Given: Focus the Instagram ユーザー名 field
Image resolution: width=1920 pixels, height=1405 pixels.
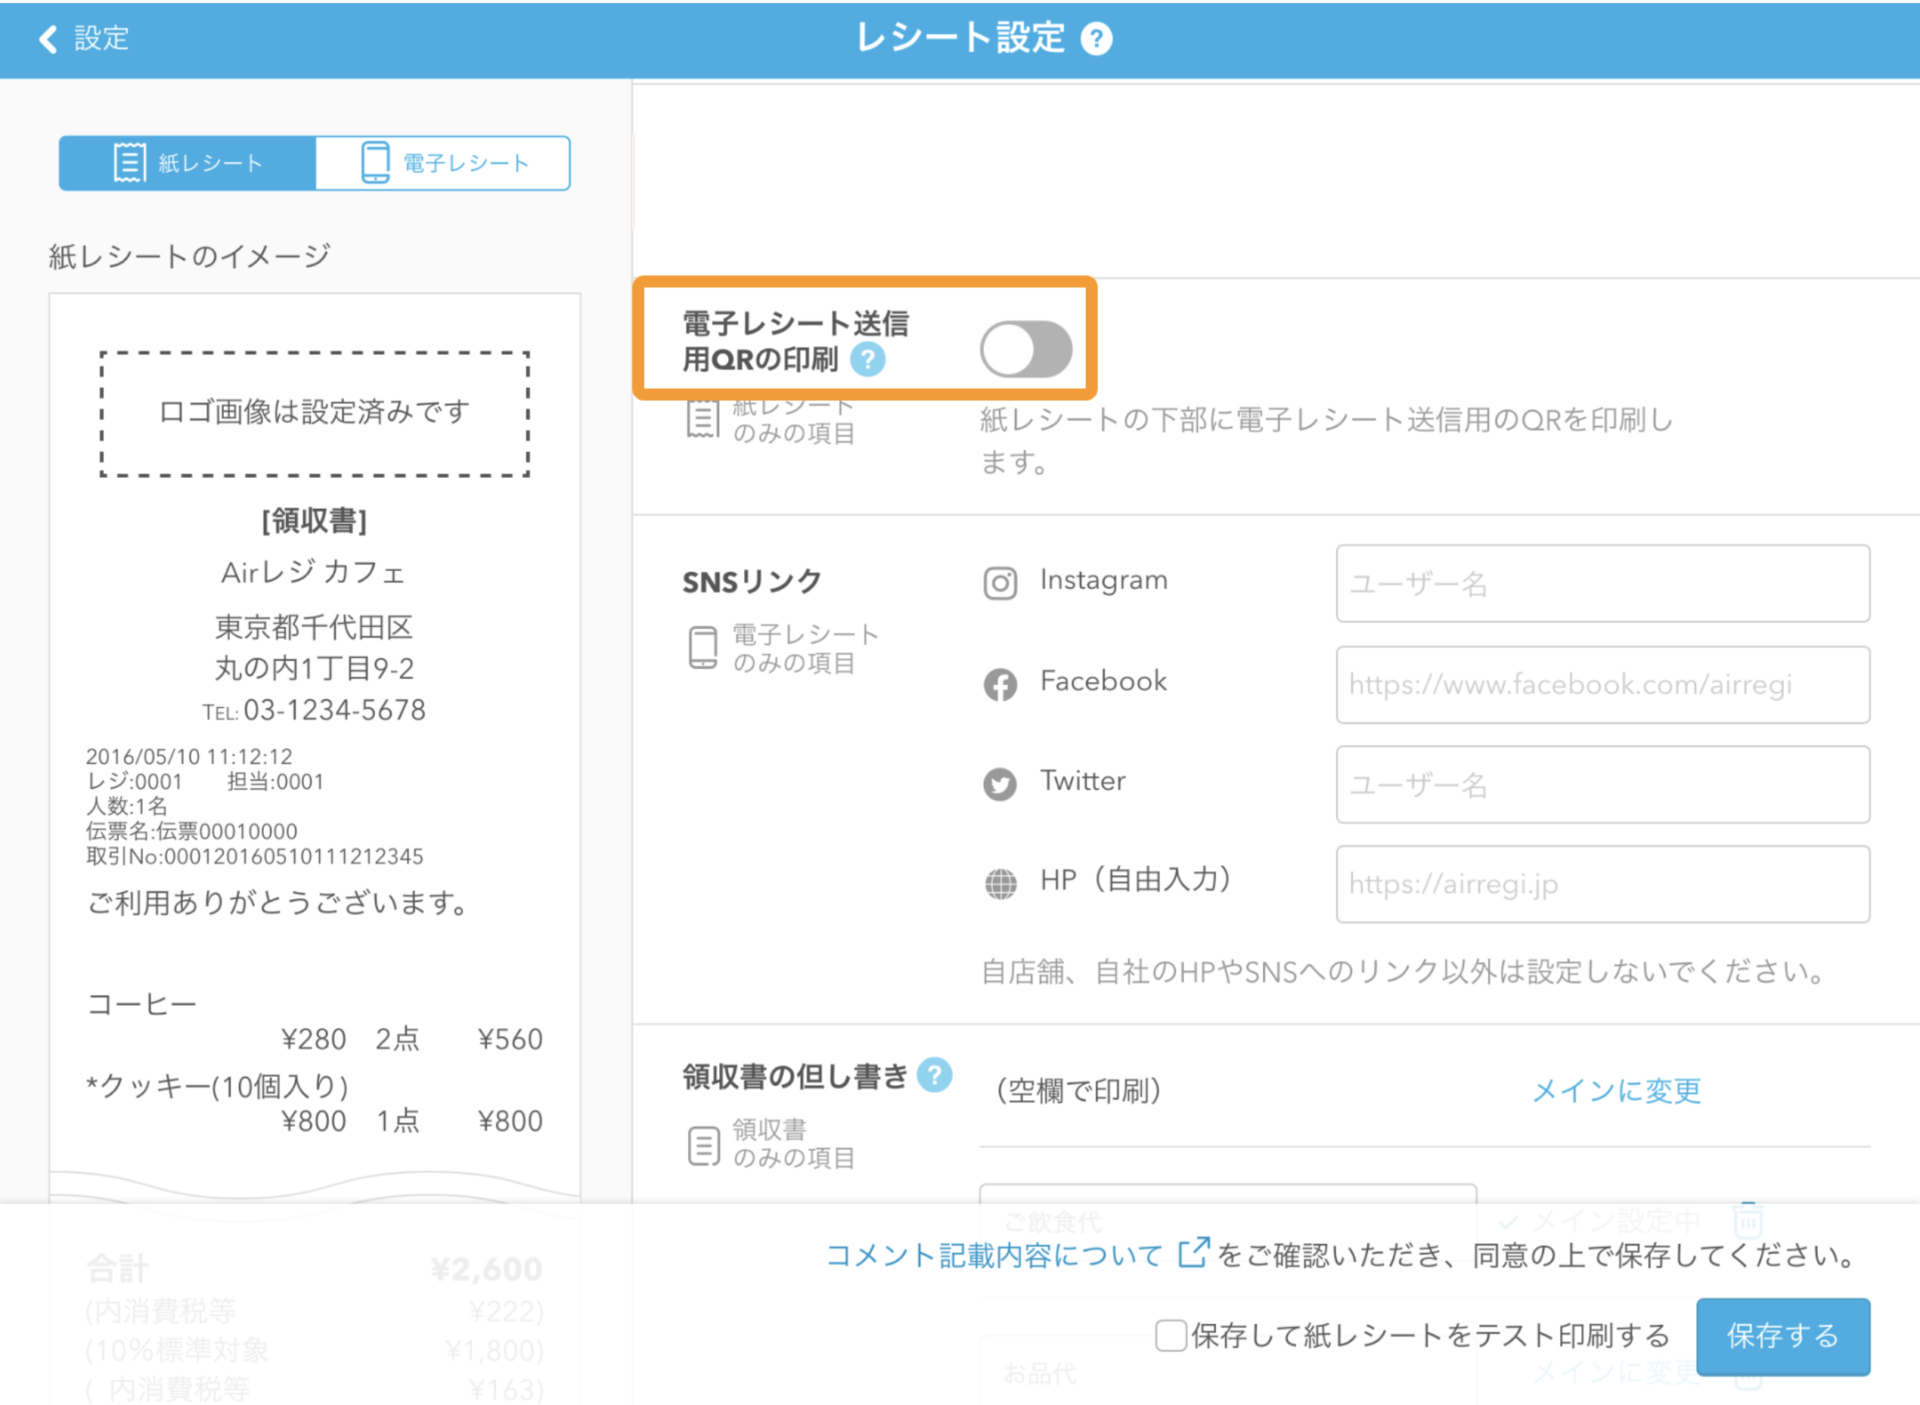Looking at the screenshot, I should coord(1602,583).
